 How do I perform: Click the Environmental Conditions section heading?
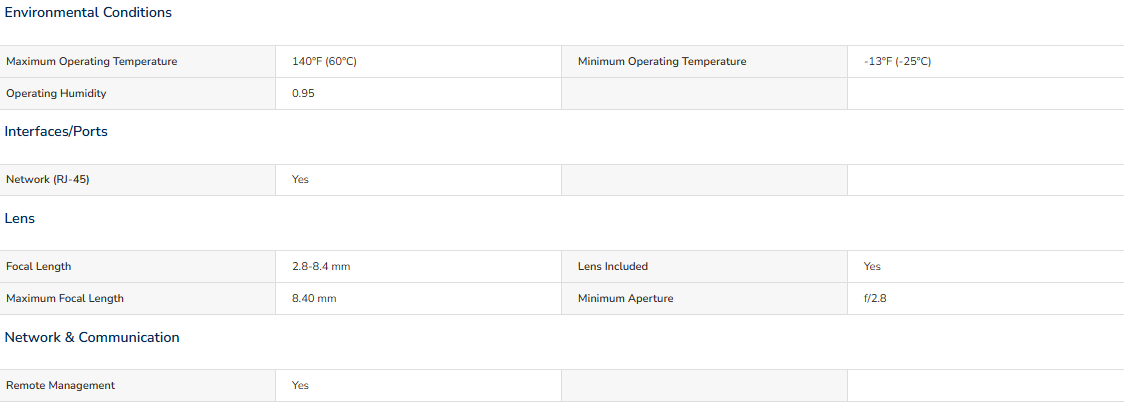coord(88,12)
